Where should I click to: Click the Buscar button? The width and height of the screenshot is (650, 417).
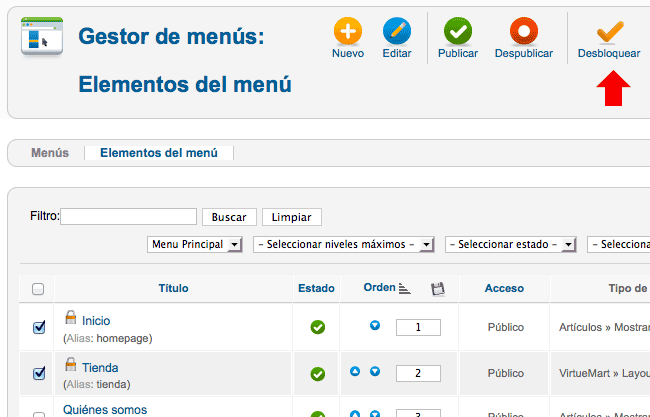tap(229, 217)
